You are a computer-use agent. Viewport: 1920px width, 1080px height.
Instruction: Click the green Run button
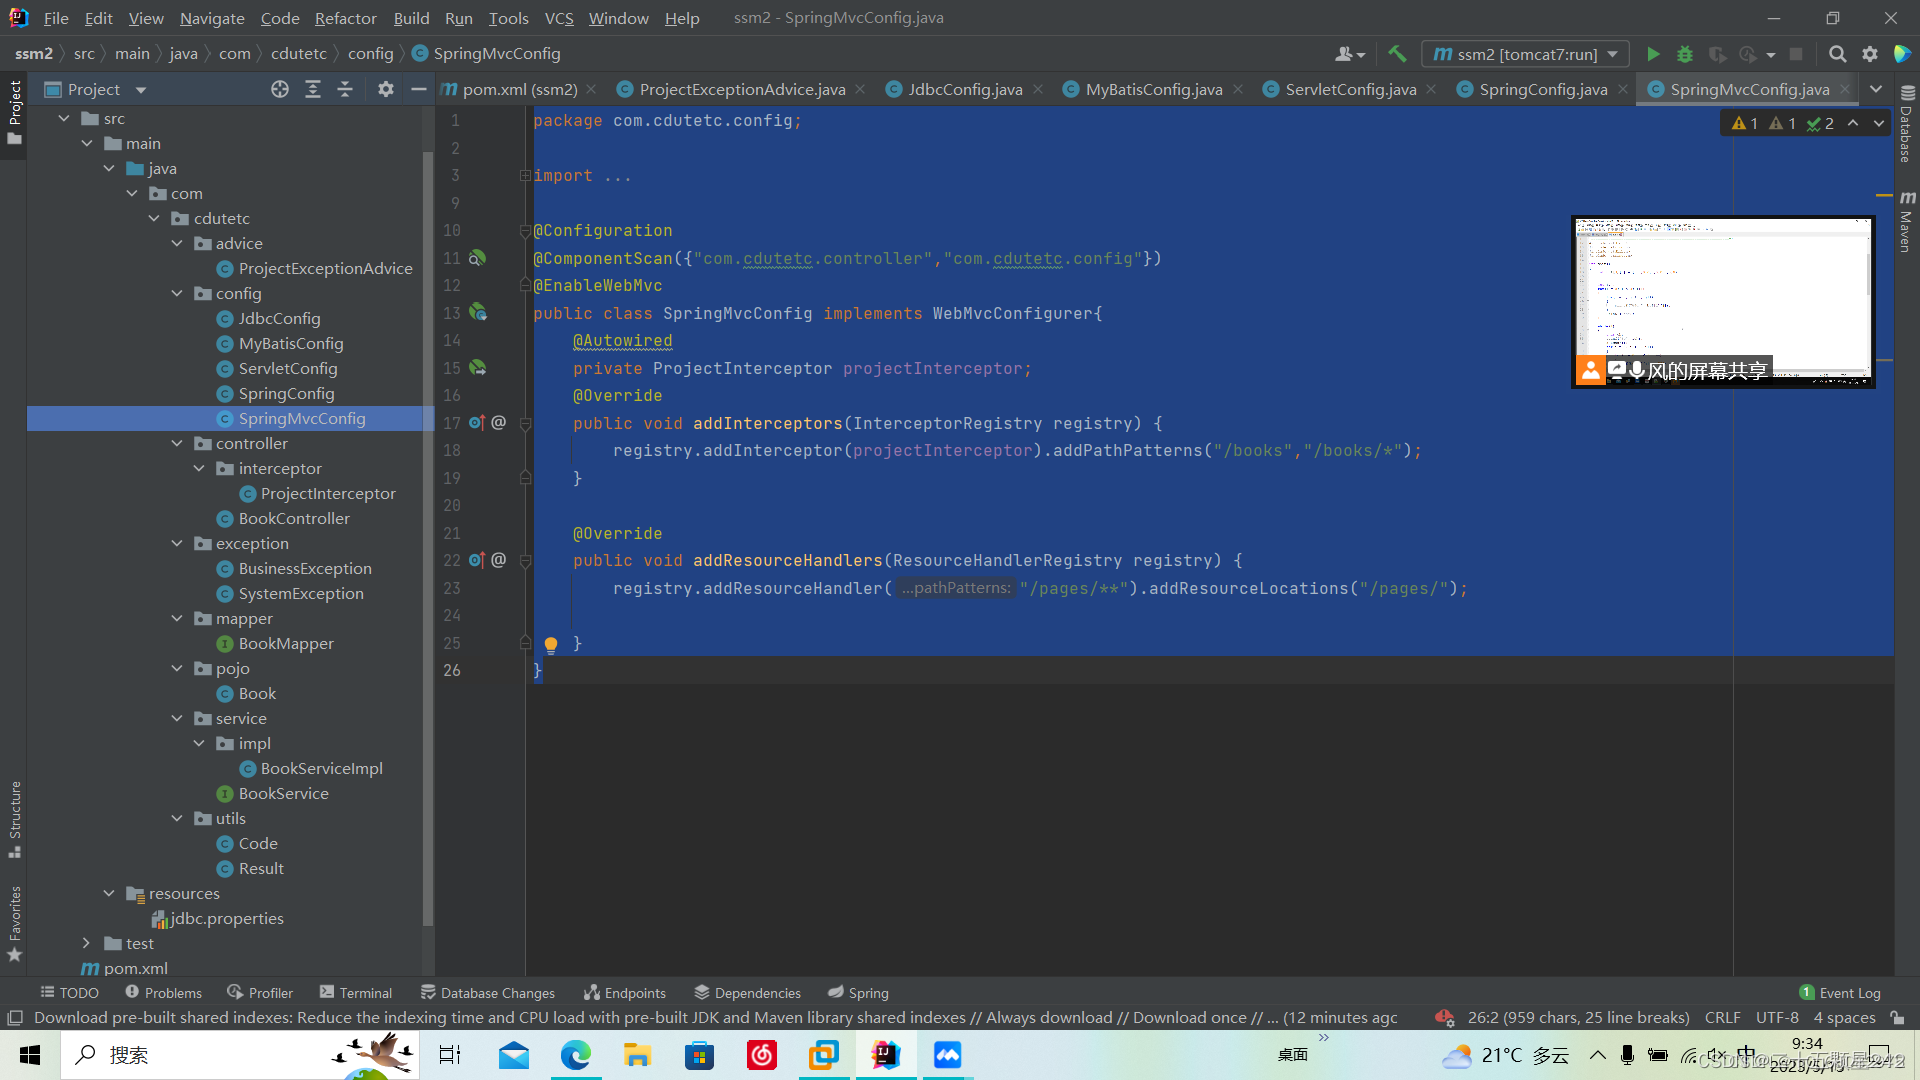click(1653, 54)
